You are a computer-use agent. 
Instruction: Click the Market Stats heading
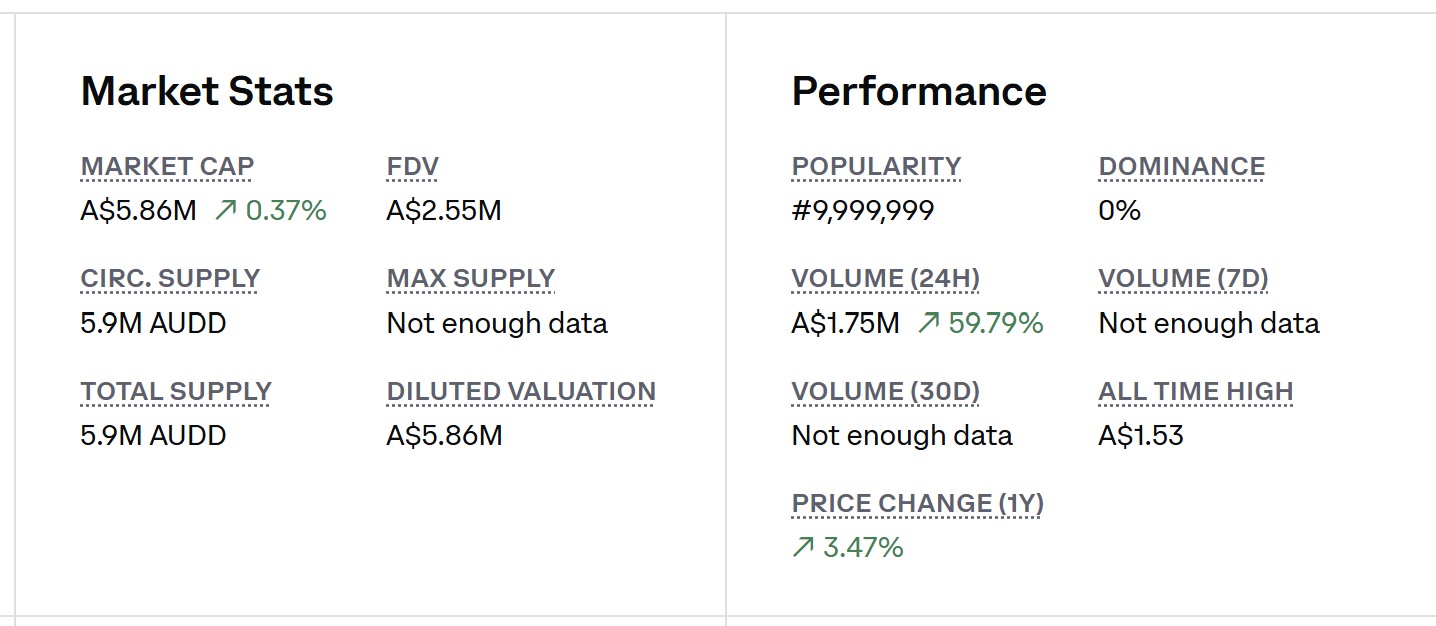coord(207,91)
